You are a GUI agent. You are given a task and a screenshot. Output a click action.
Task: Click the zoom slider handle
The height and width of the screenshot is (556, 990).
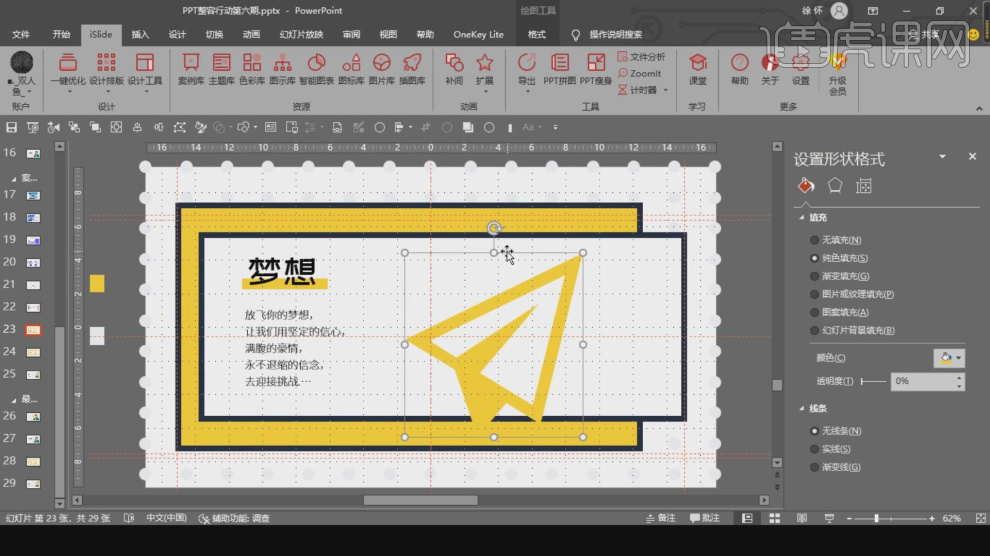pos(876,518)
